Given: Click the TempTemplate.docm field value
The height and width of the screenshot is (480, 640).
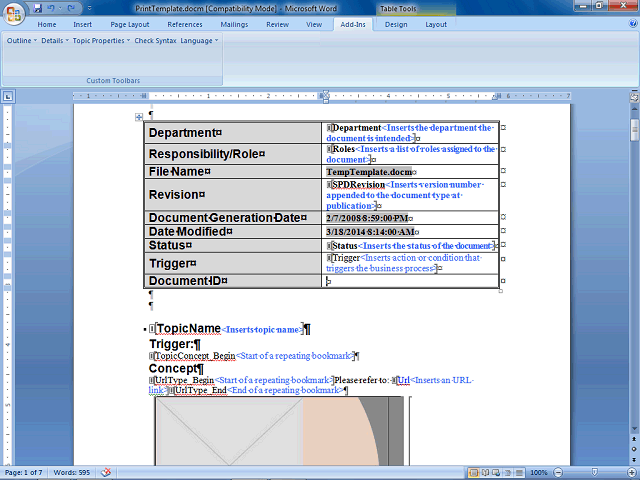Looking at the screenshot, I should pos(369,172).
